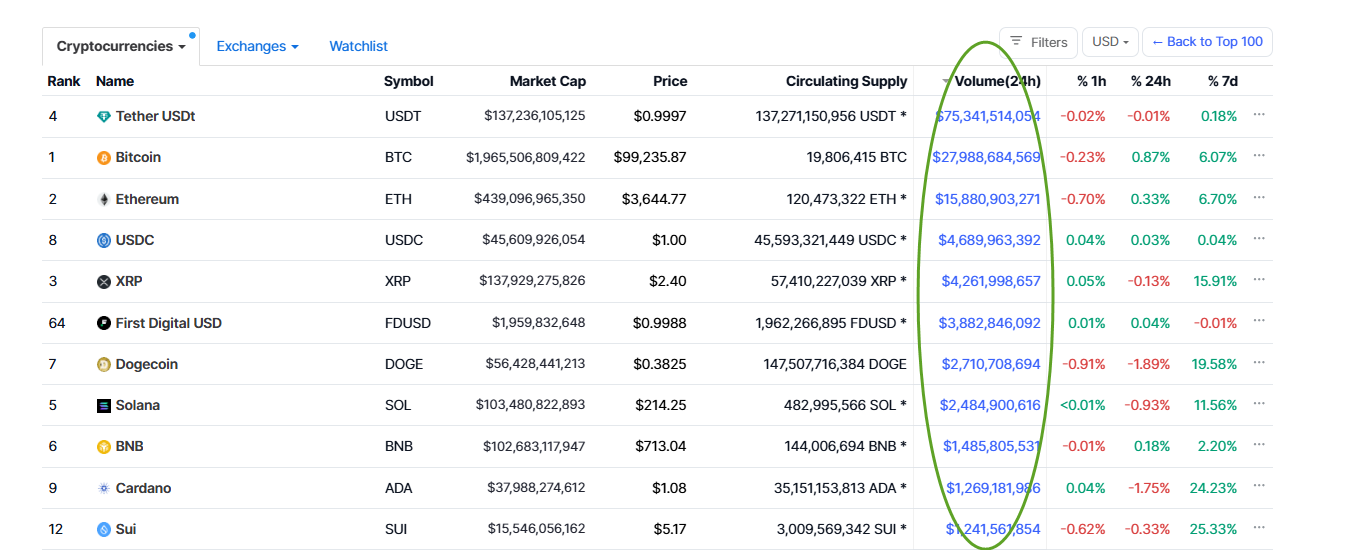This screenshot has width=1349, height=550.
Task: Open more options for Sui row
Action: point(1259,528)
